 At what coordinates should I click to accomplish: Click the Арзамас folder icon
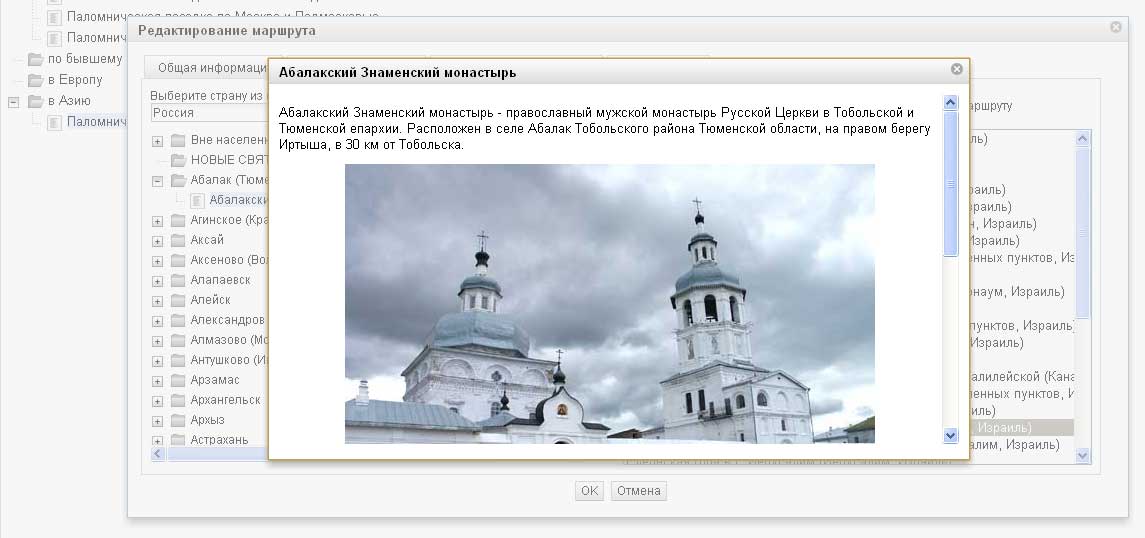click(x=178, y=380)
